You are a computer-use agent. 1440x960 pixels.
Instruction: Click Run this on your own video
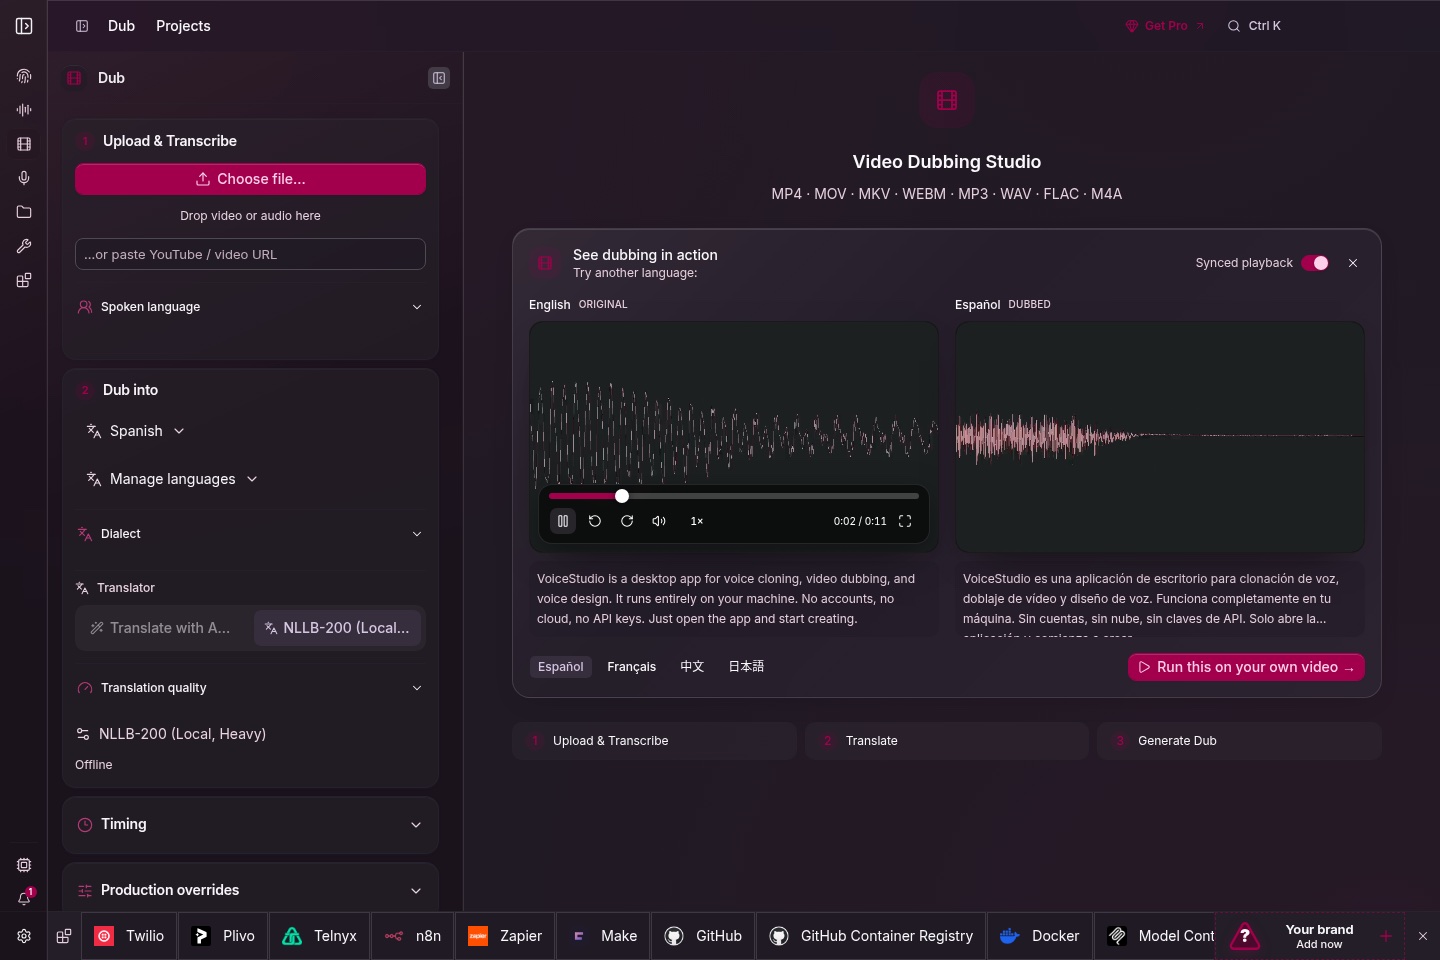[x=1246, y=667]
